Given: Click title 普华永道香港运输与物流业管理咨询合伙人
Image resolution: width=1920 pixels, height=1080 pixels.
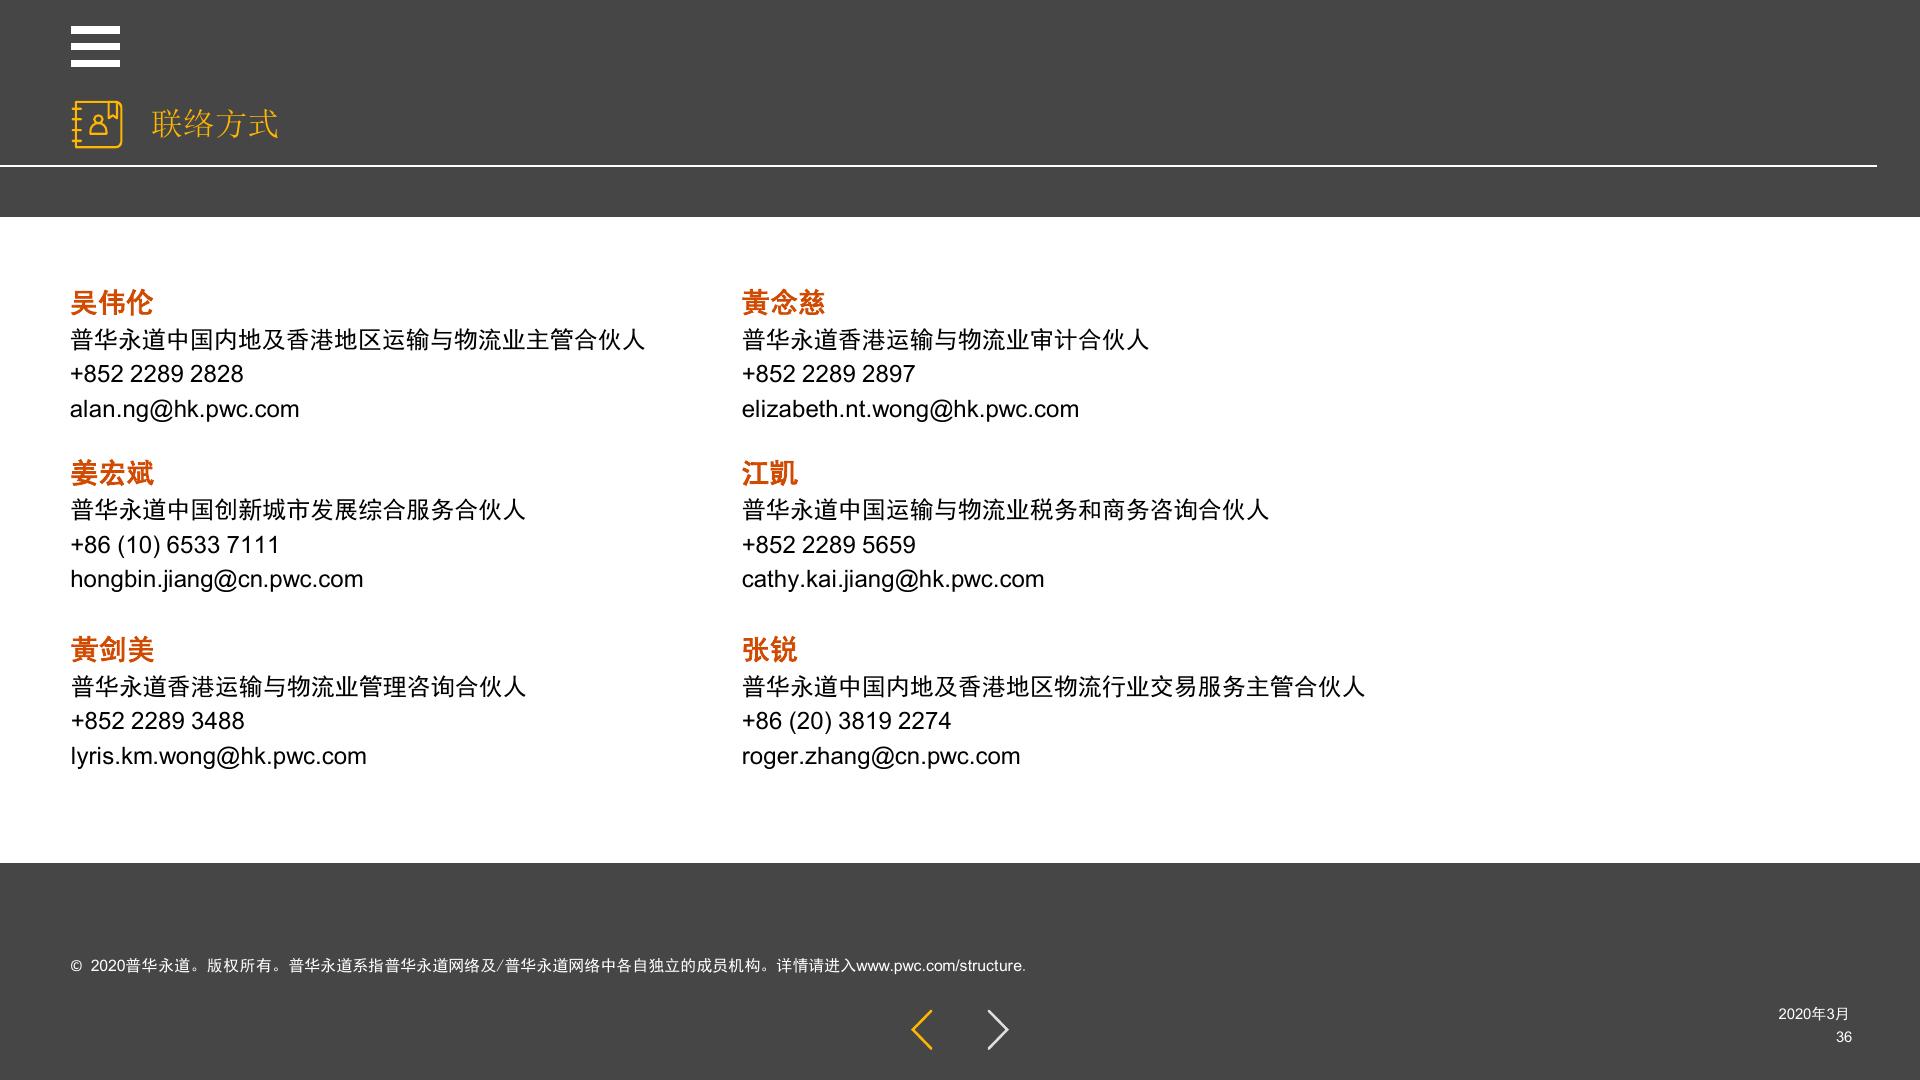Looking at the screenshot, I should click(298, 687).
